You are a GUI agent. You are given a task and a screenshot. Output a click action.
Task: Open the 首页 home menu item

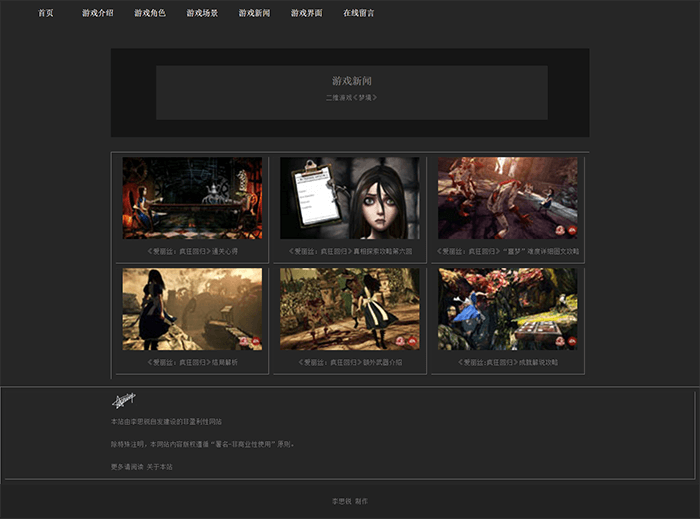46,14
